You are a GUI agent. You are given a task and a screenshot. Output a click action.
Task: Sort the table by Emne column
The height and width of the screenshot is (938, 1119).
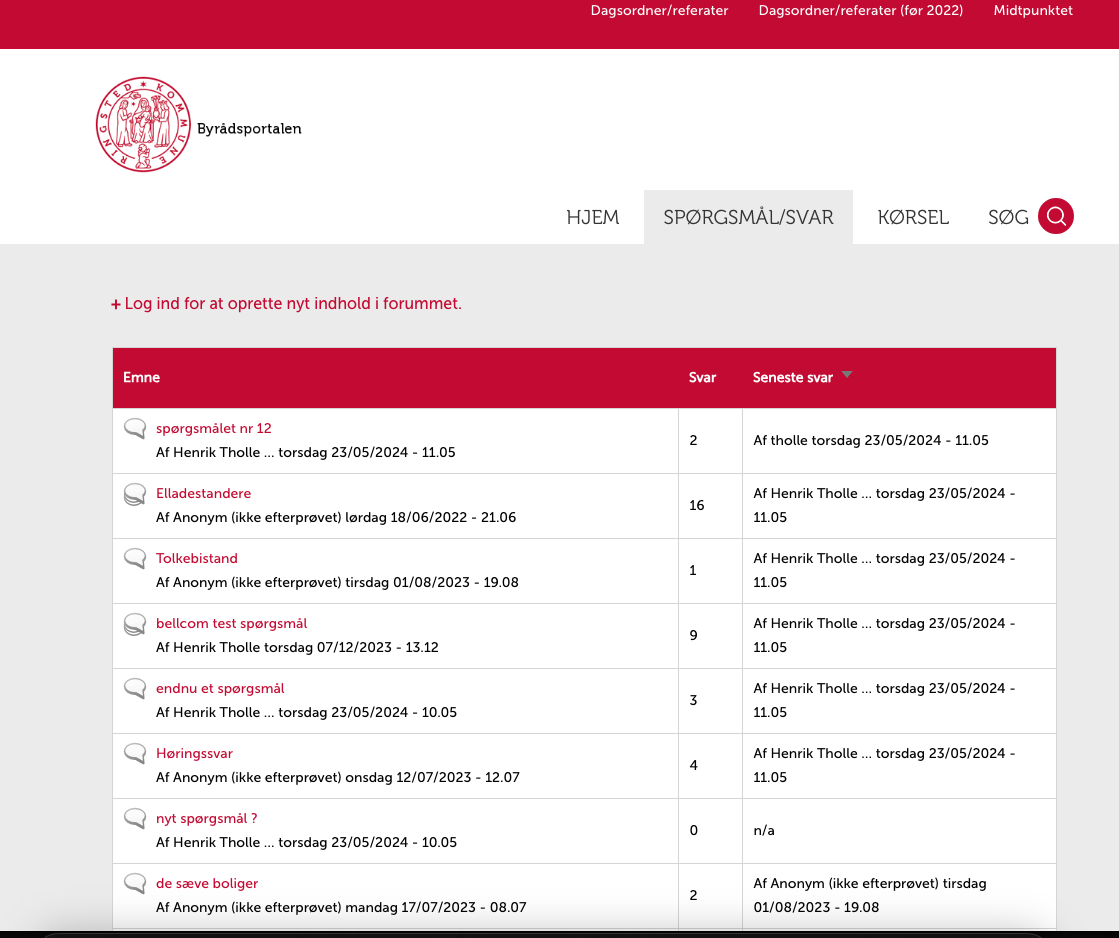tap(141, 378)
